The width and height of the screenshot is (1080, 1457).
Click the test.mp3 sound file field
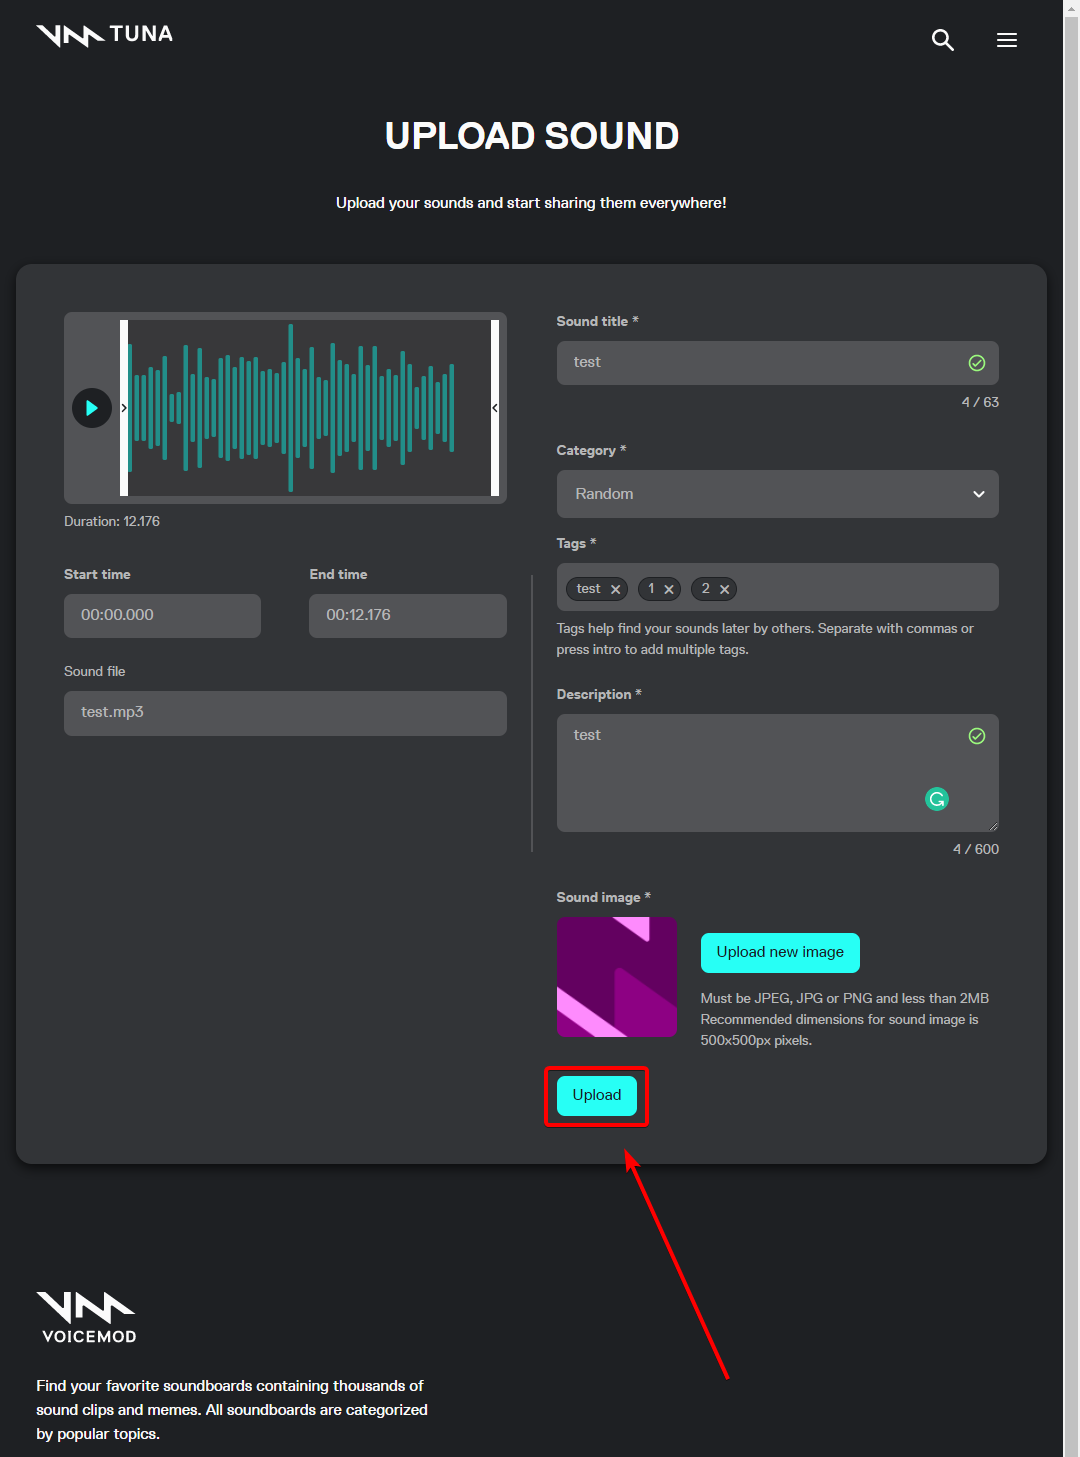pyautogui.click(x=285, y=713)
